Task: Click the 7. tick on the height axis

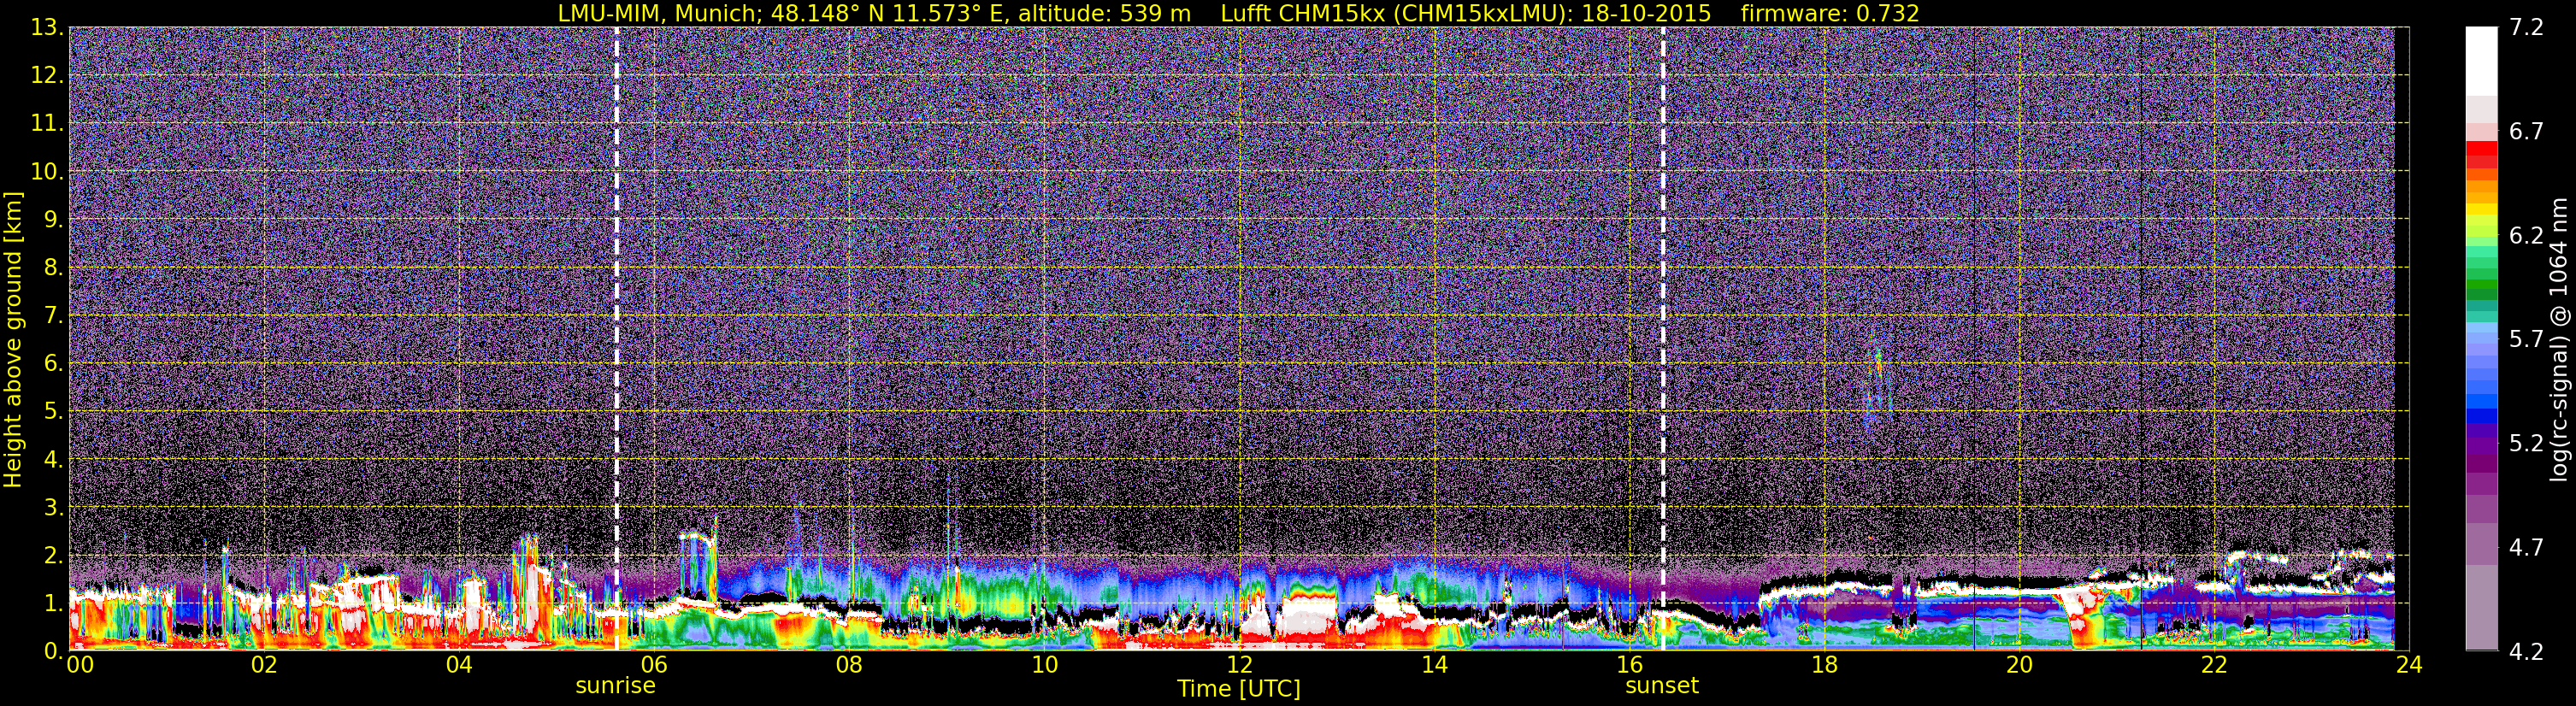Action: click(x=52, y=315)
